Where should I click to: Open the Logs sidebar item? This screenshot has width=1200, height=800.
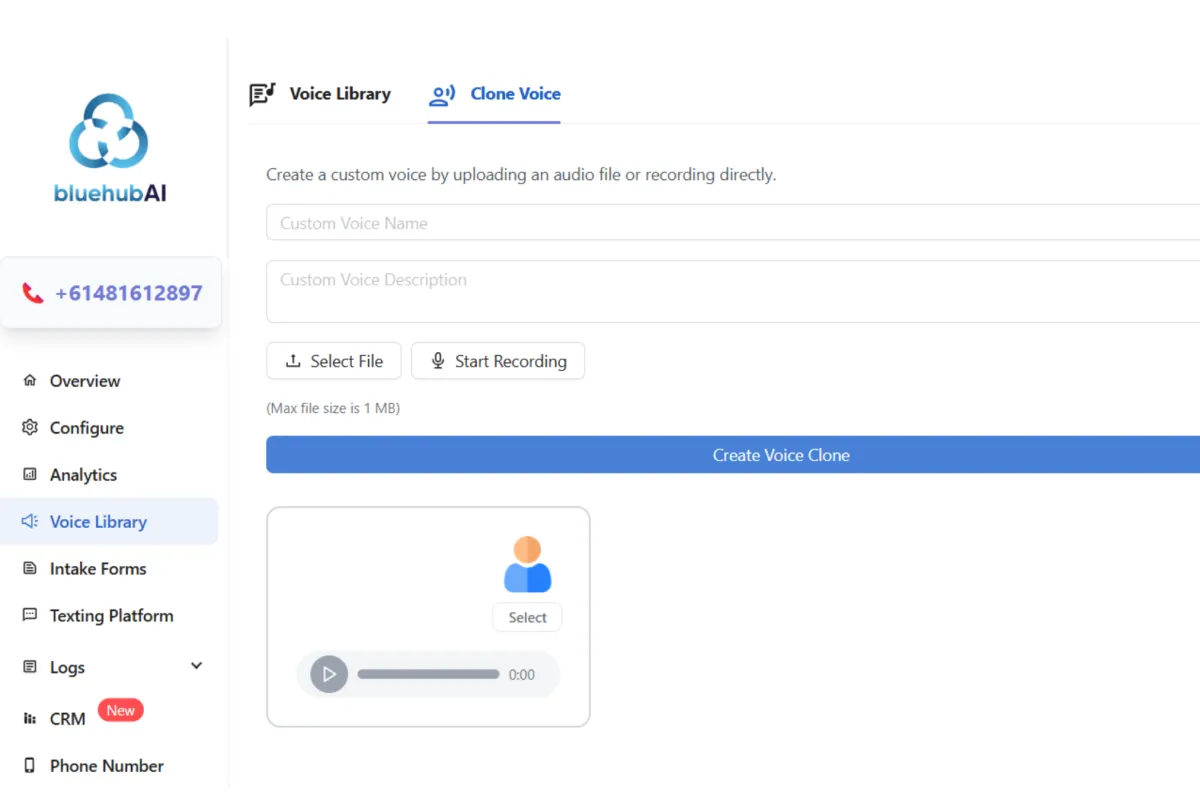point(109,667)
